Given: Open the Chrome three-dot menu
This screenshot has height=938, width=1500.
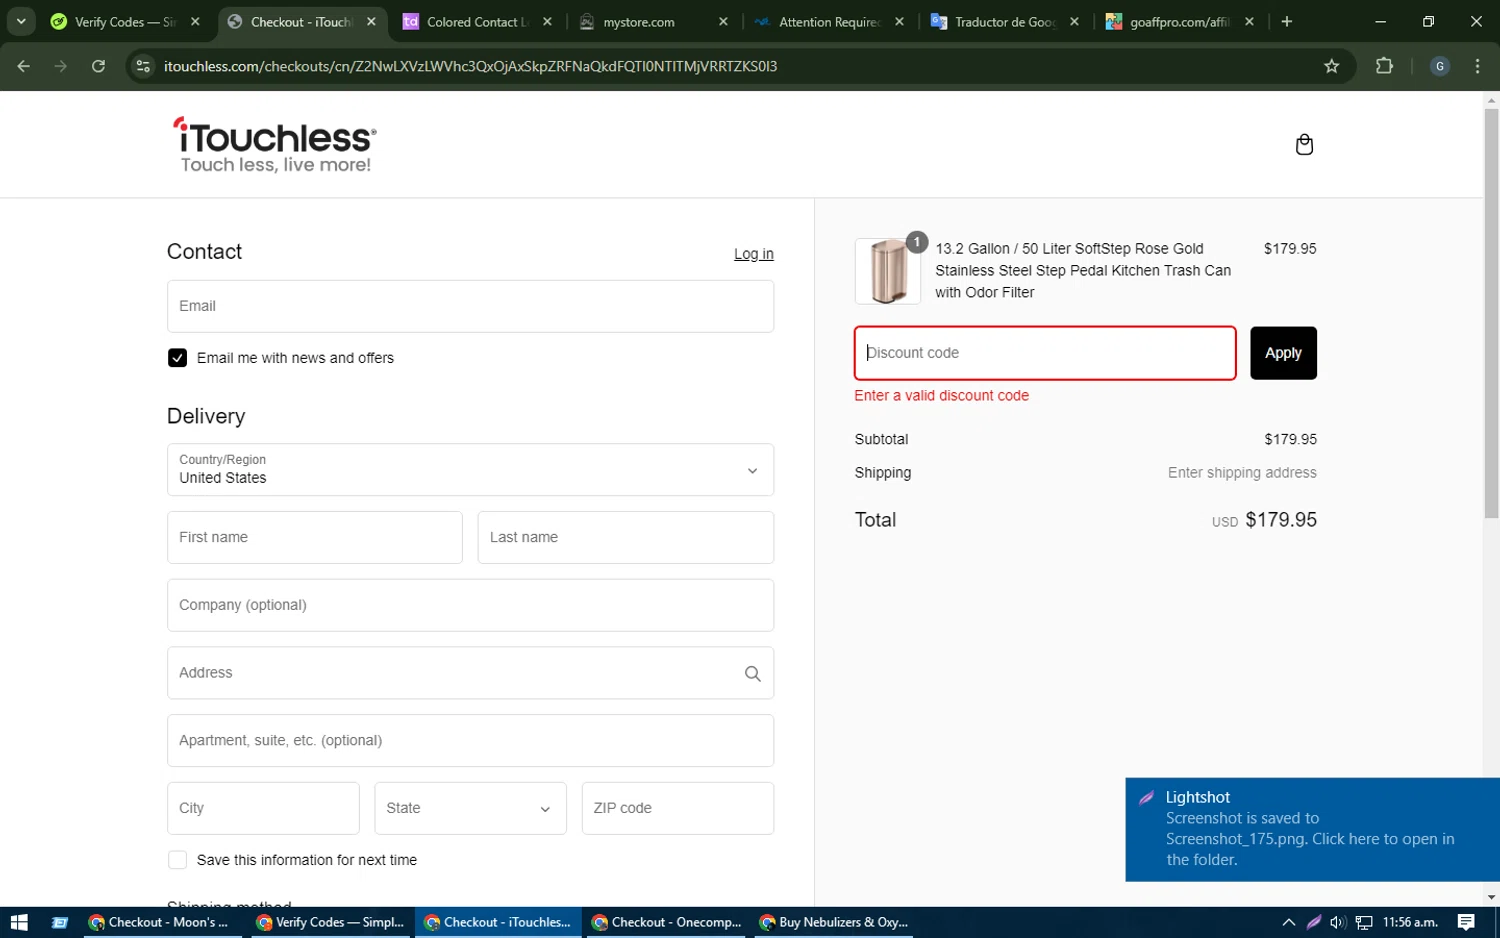Looking at the screenshot, I should pos(1478,66).
